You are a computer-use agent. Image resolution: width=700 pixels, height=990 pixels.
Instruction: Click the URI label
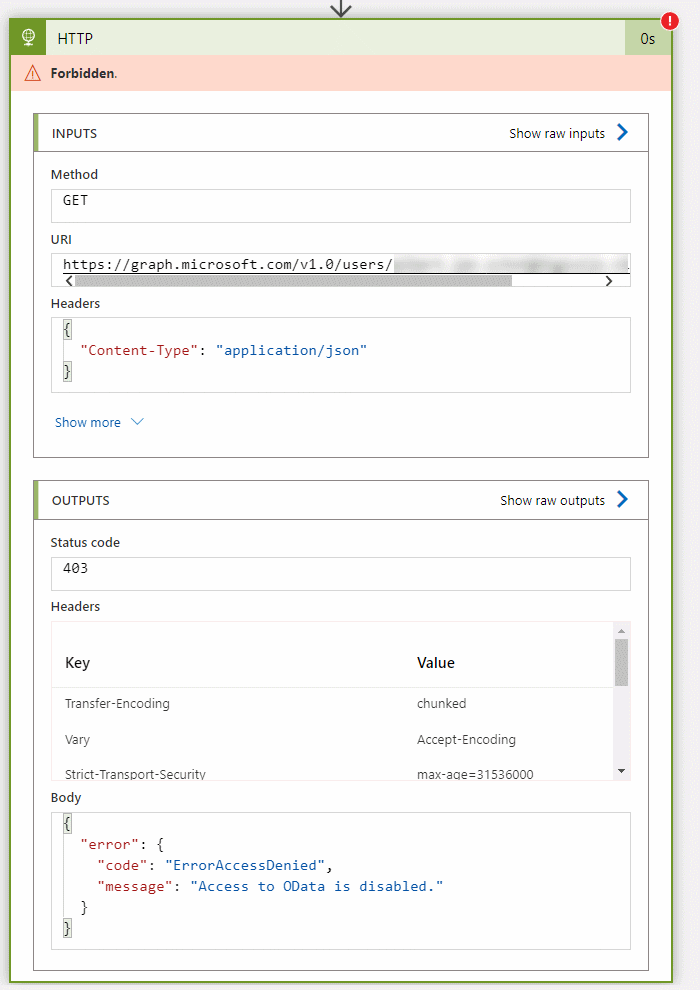tap(61, 239)
